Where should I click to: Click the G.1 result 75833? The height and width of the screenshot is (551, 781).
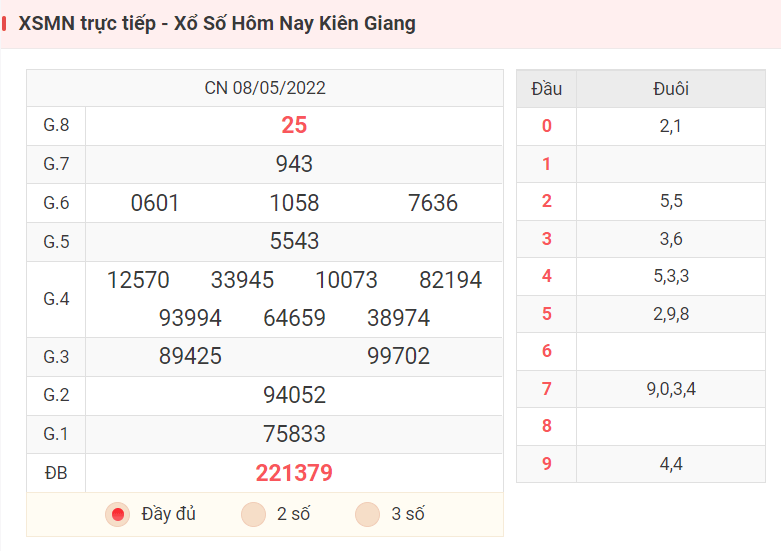[294, 434]
